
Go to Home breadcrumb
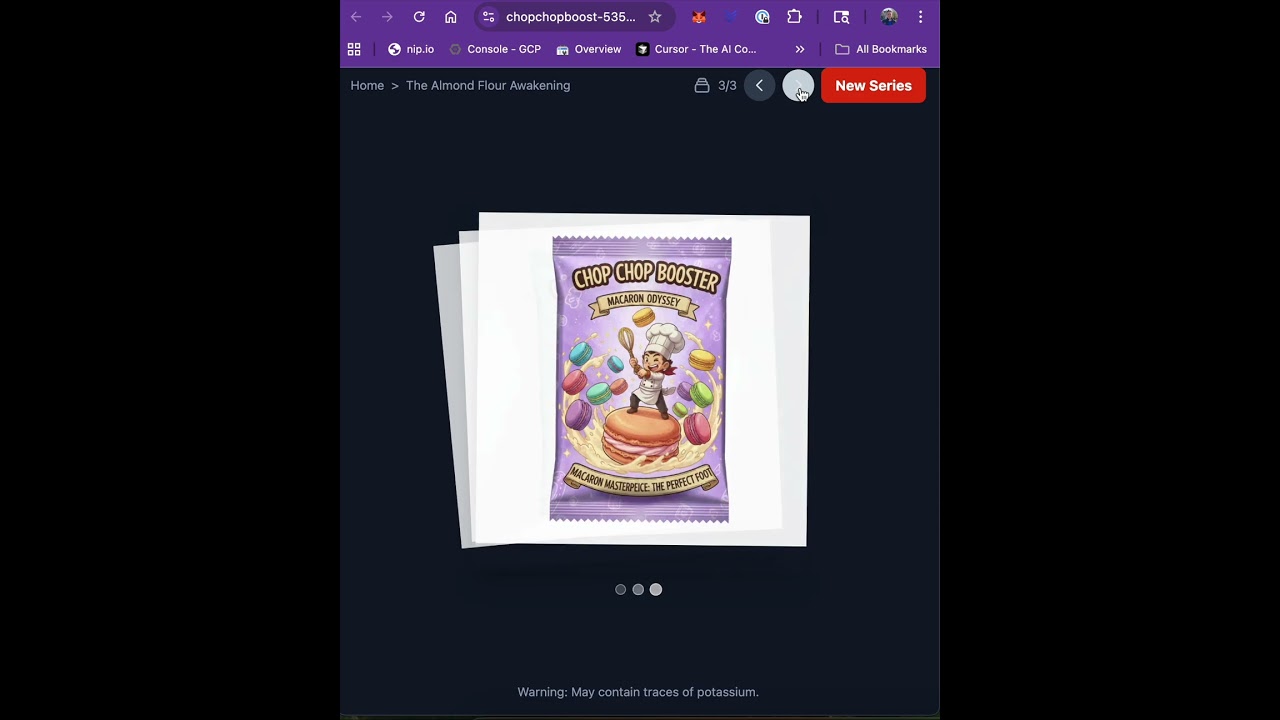click(367, 86)
